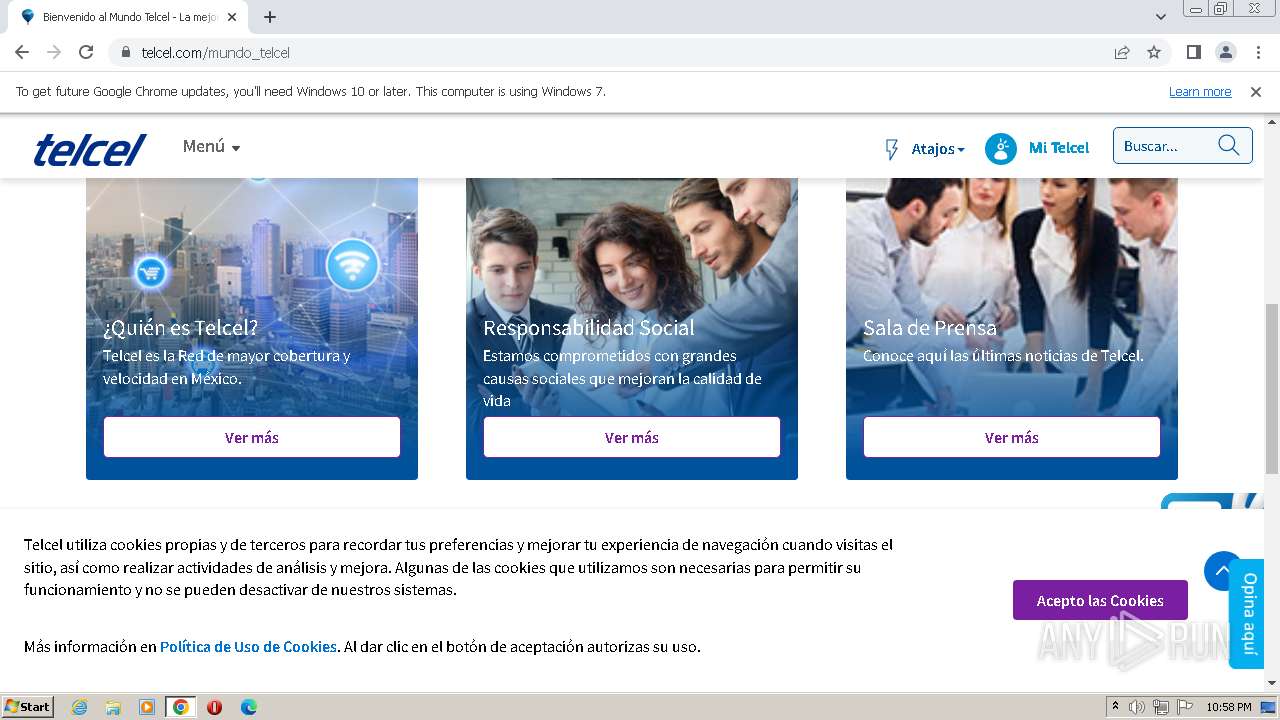
Task: Click the search magnifier icon
Action: point(1229,146)
